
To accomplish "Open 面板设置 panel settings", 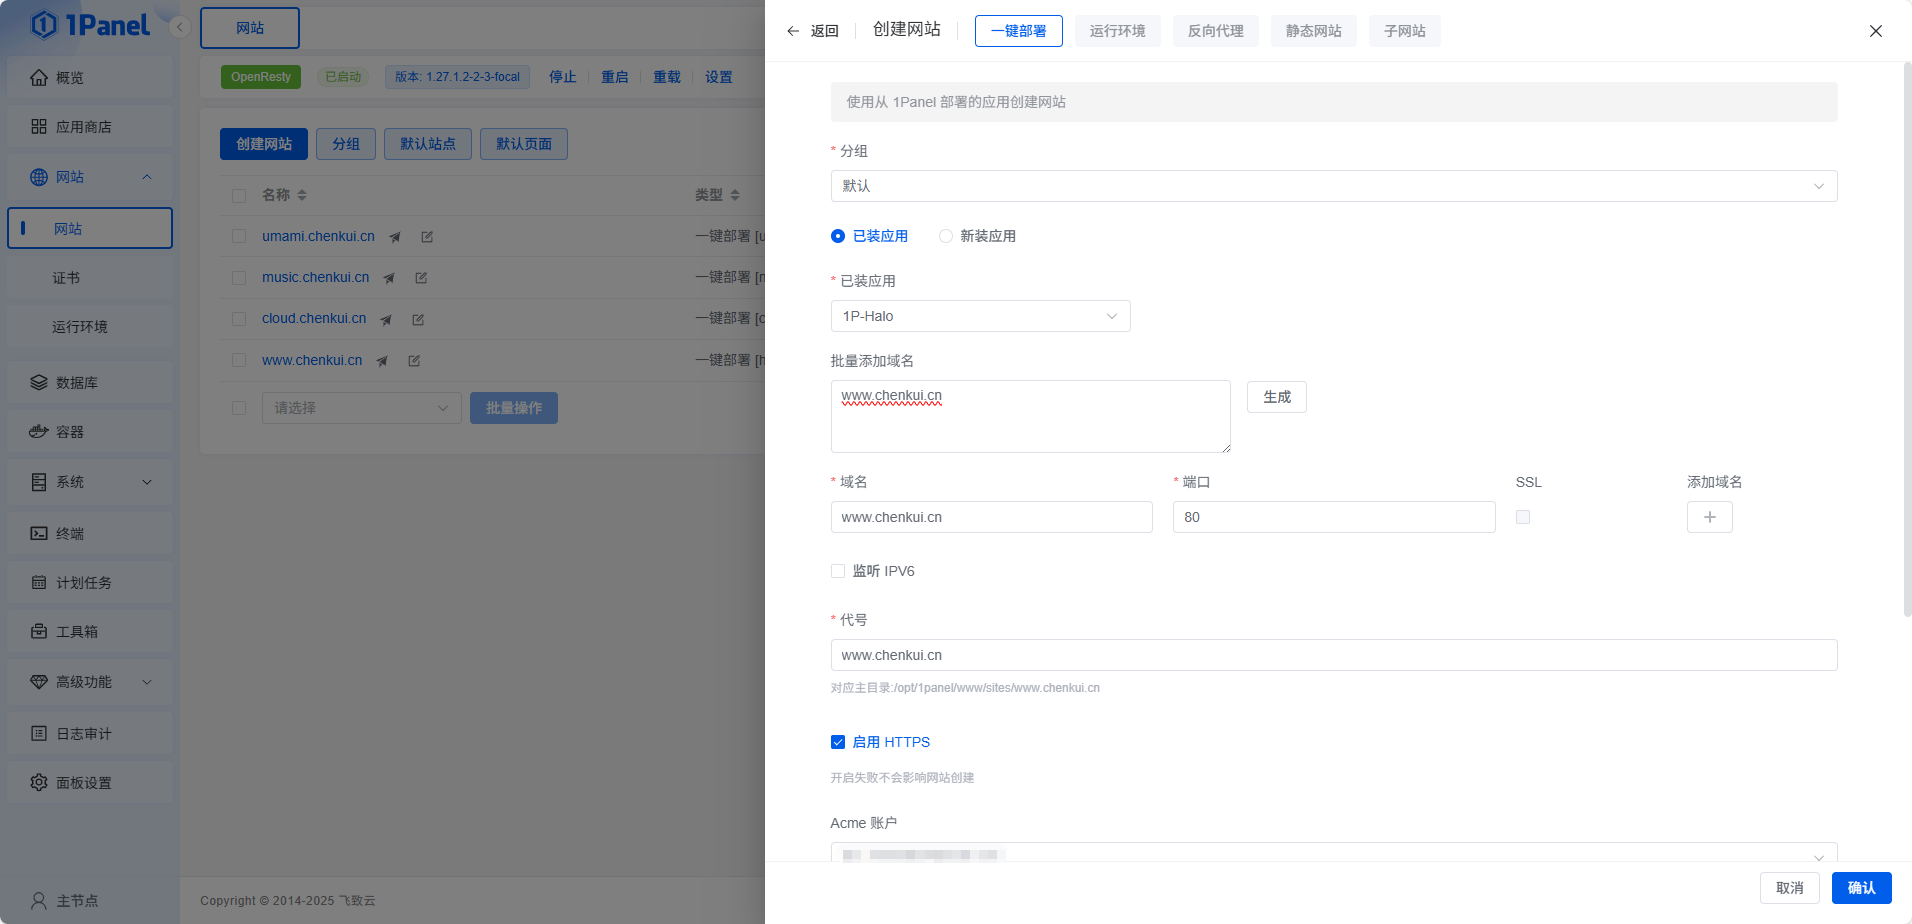I will (83, 783).
